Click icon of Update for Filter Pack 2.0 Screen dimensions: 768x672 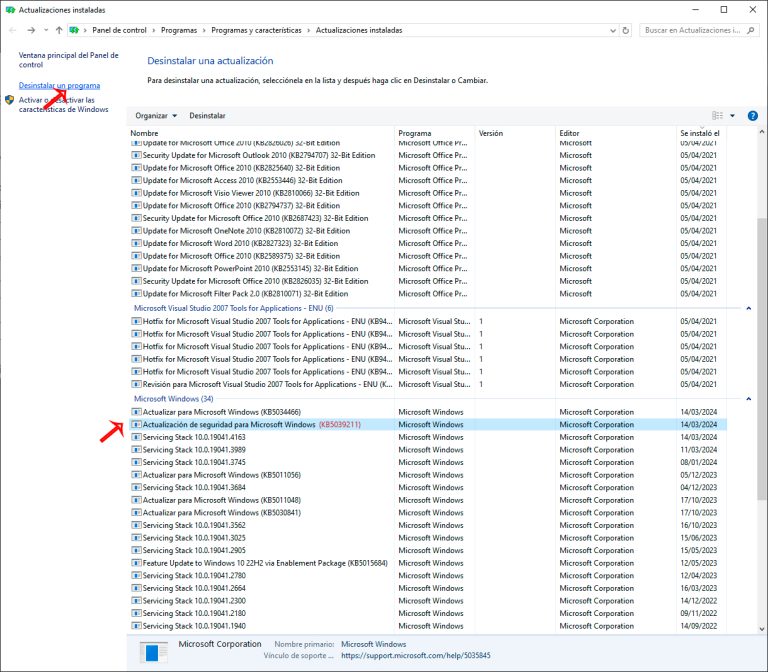click(x=136, y=294)
